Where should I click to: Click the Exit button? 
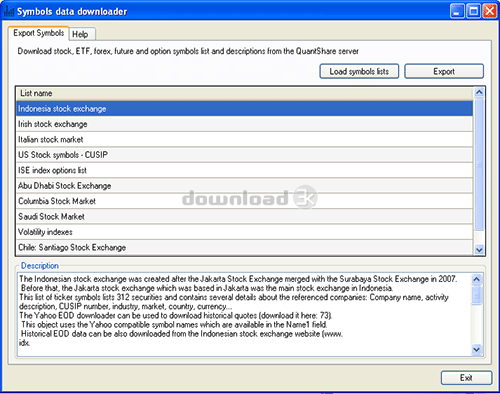466,378
